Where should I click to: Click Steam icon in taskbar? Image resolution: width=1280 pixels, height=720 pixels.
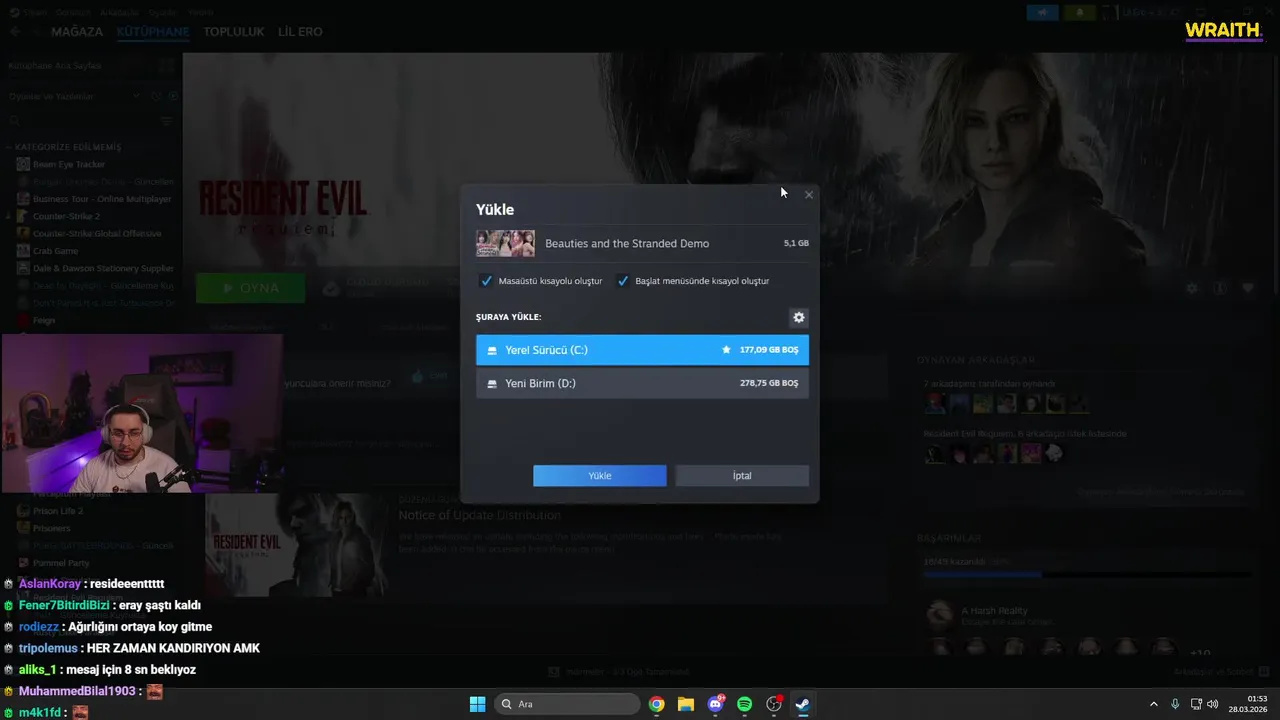[x=802, y=704]
